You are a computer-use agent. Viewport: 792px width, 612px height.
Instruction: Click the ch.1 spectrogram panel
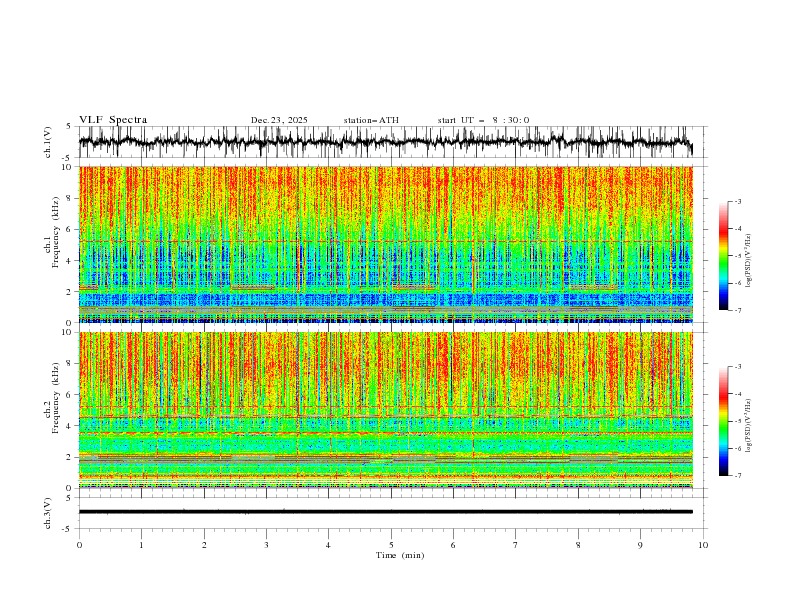click(385, 244)
